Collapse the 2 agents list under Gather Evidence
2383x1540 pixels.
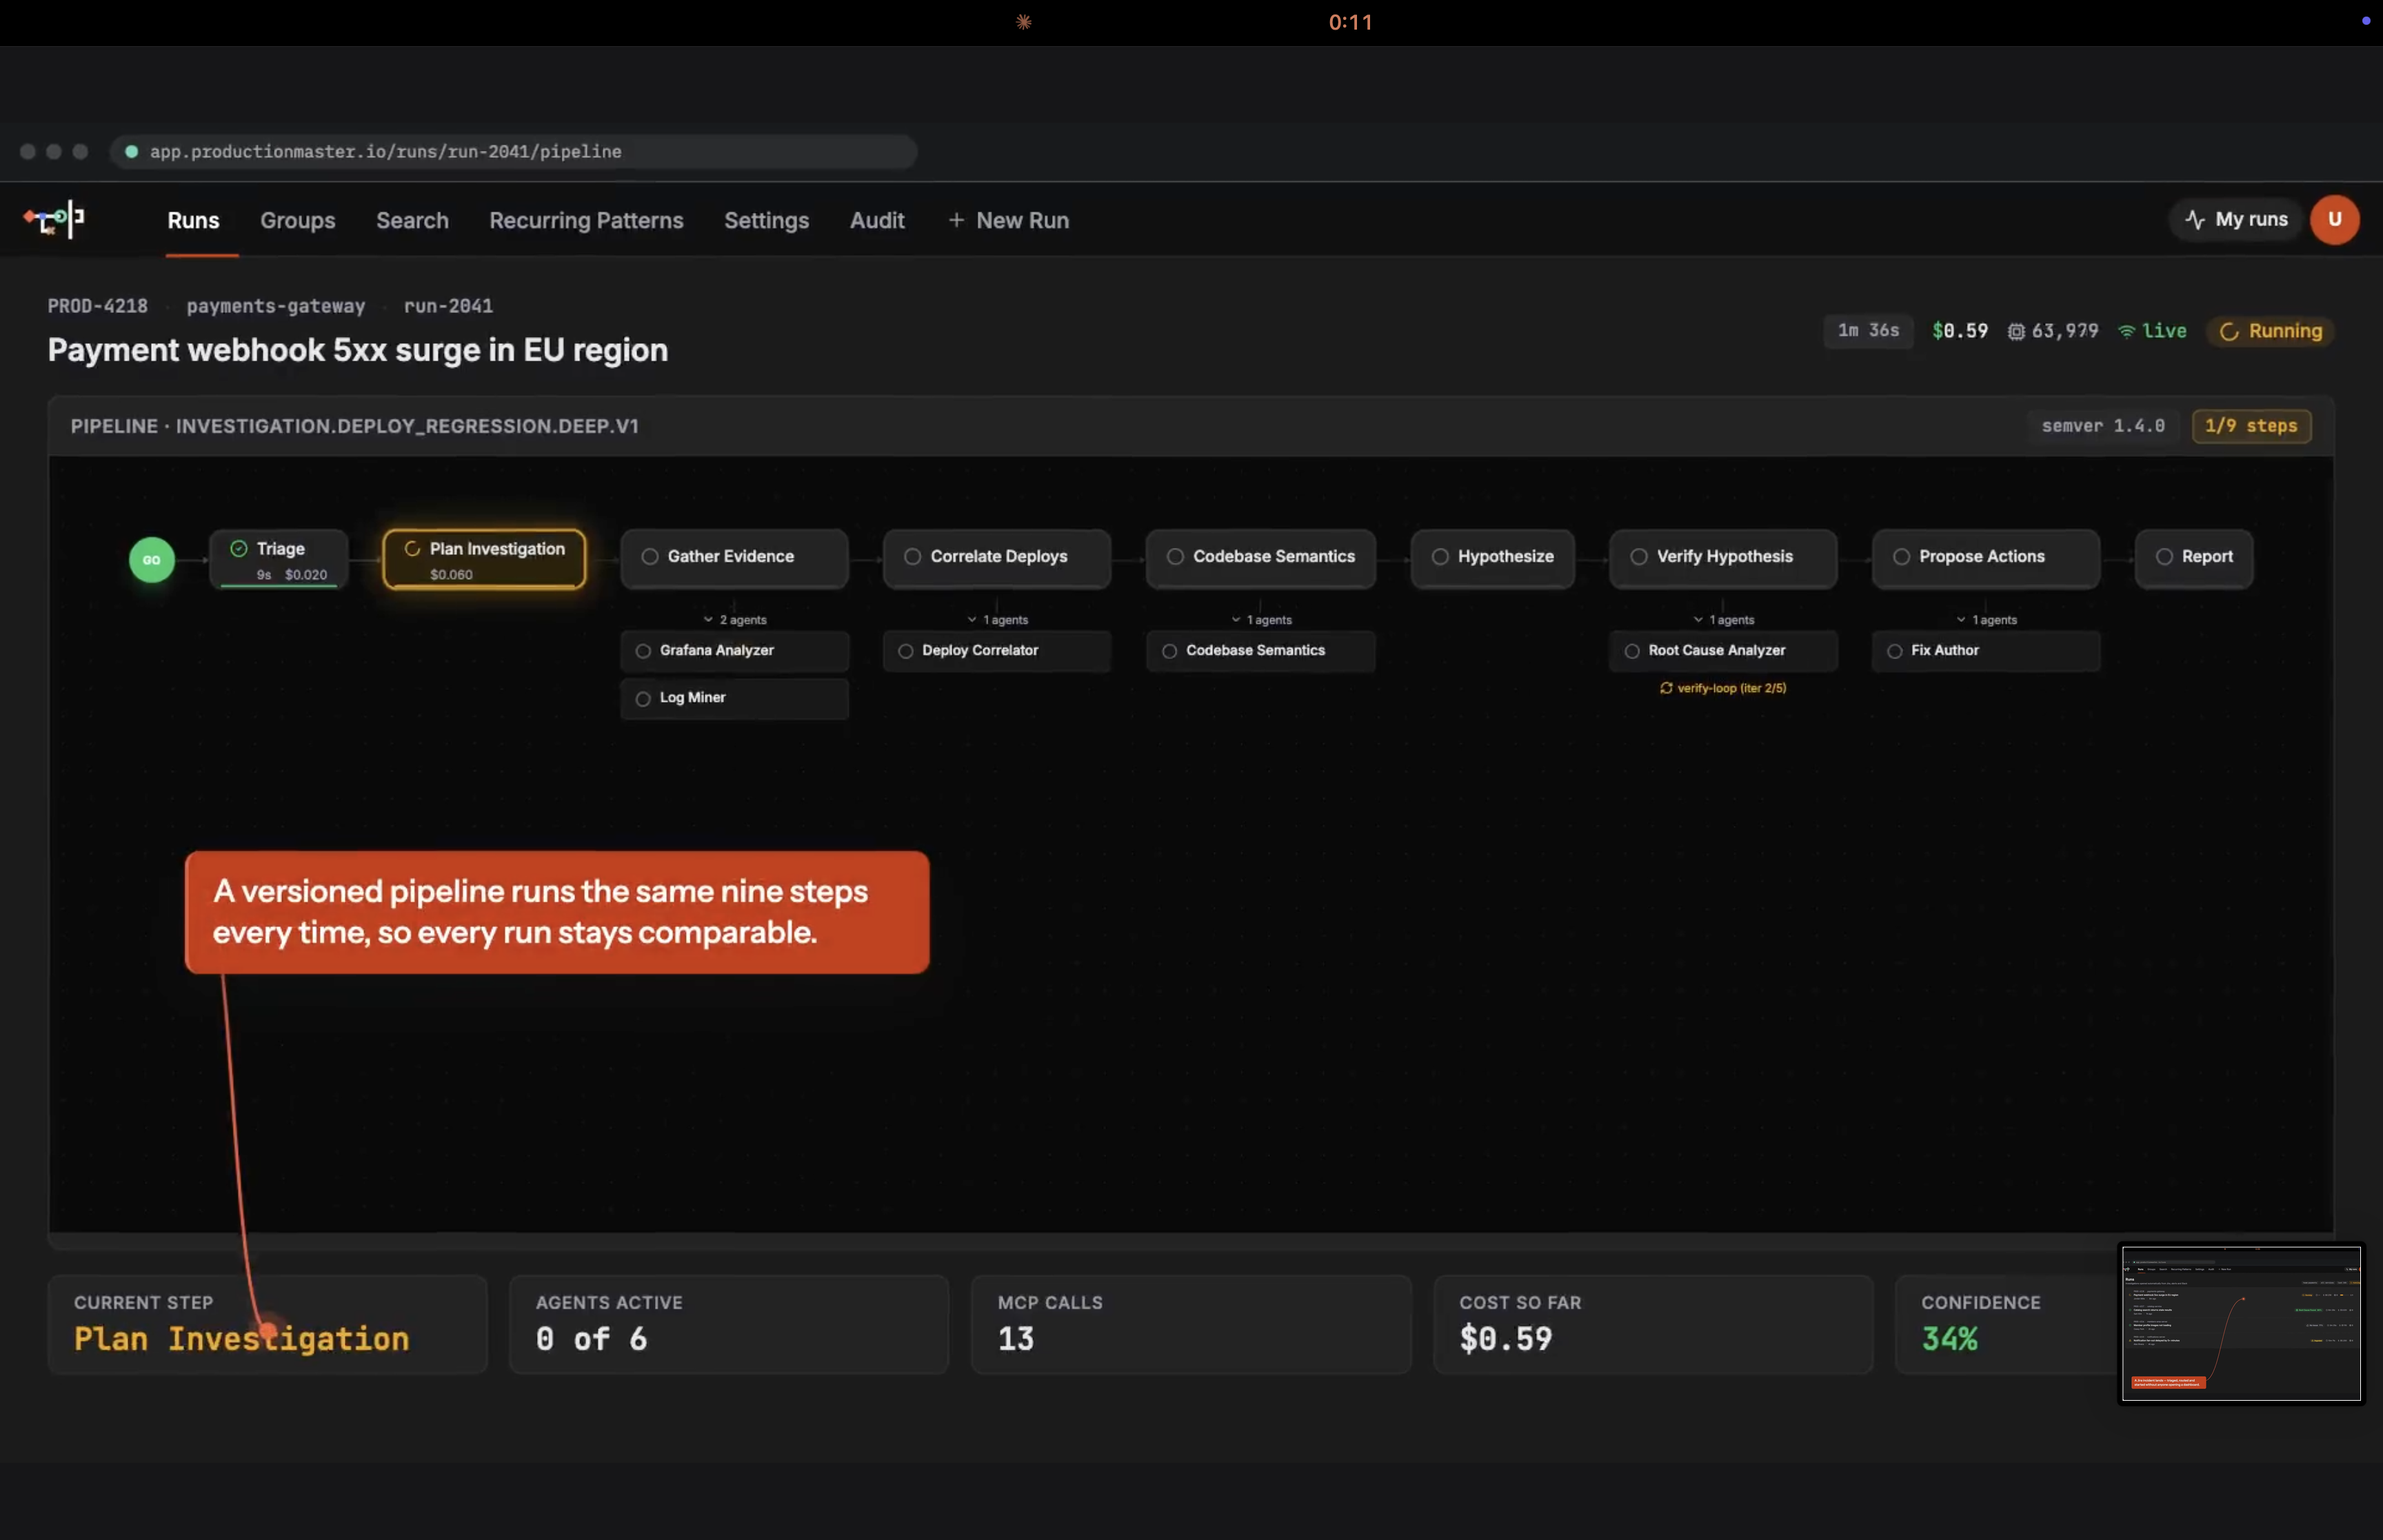coord(735,620)
